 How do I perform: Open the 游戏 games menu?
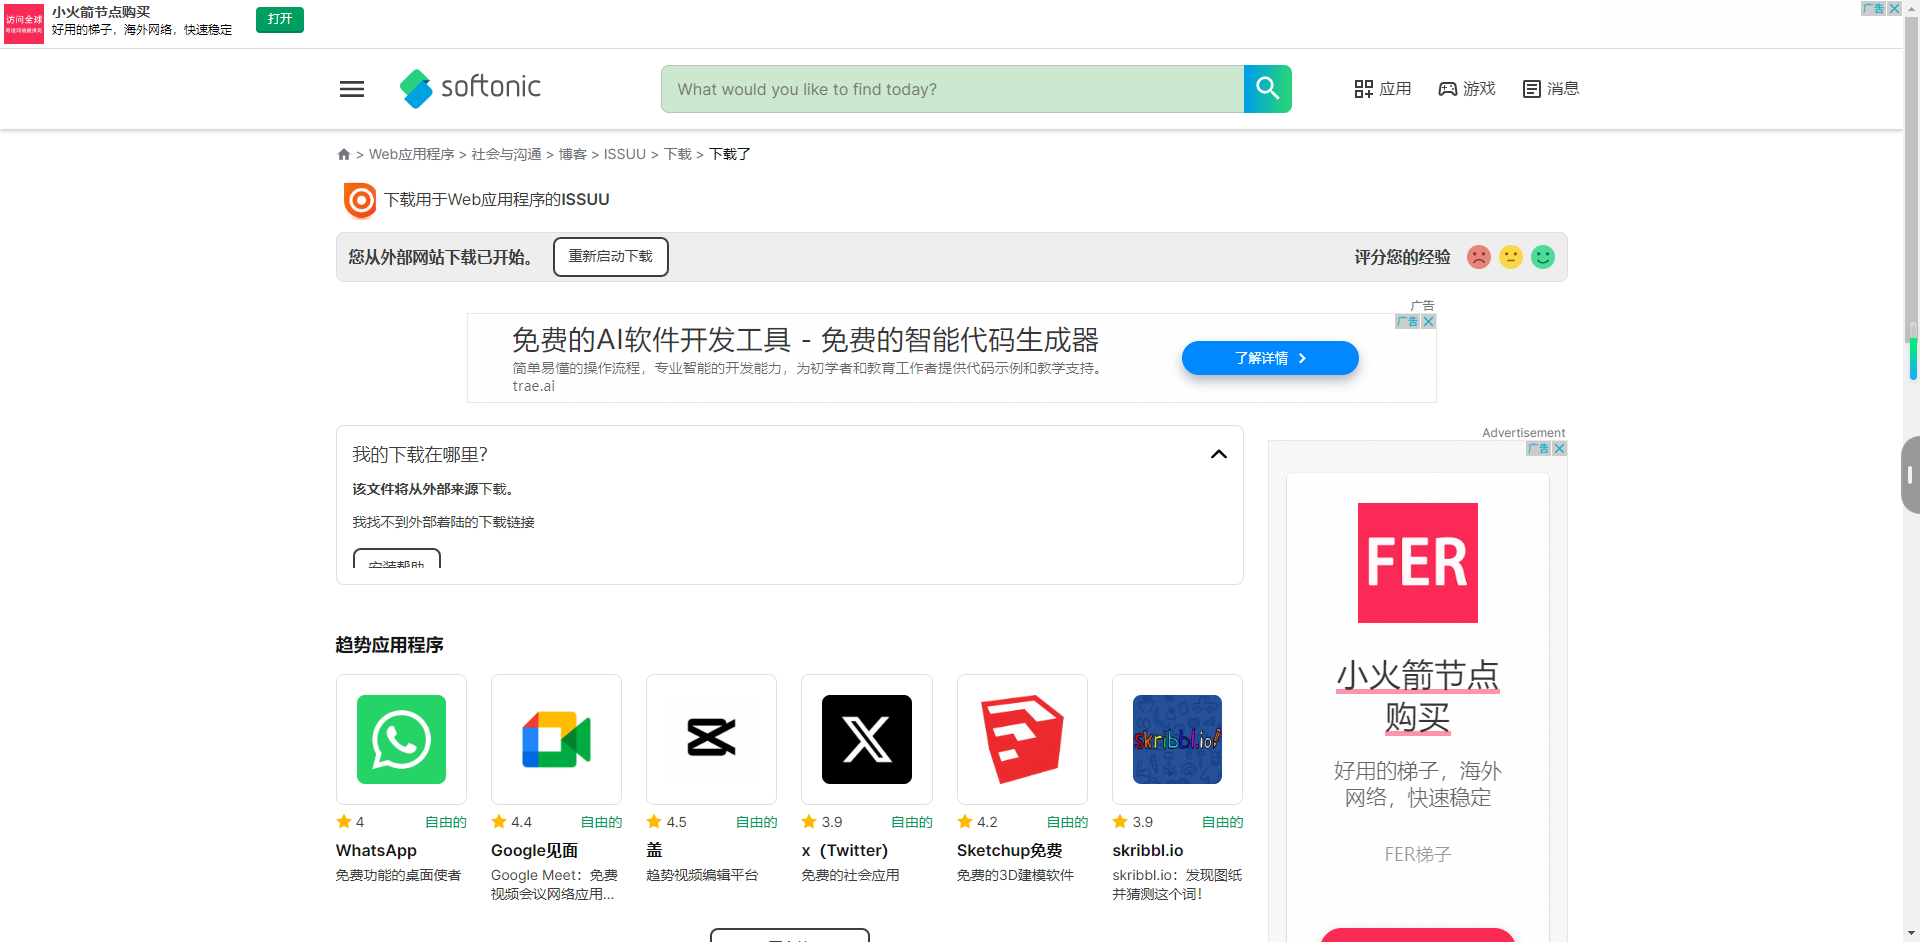pyautogui.click(x=1466, y=89)
